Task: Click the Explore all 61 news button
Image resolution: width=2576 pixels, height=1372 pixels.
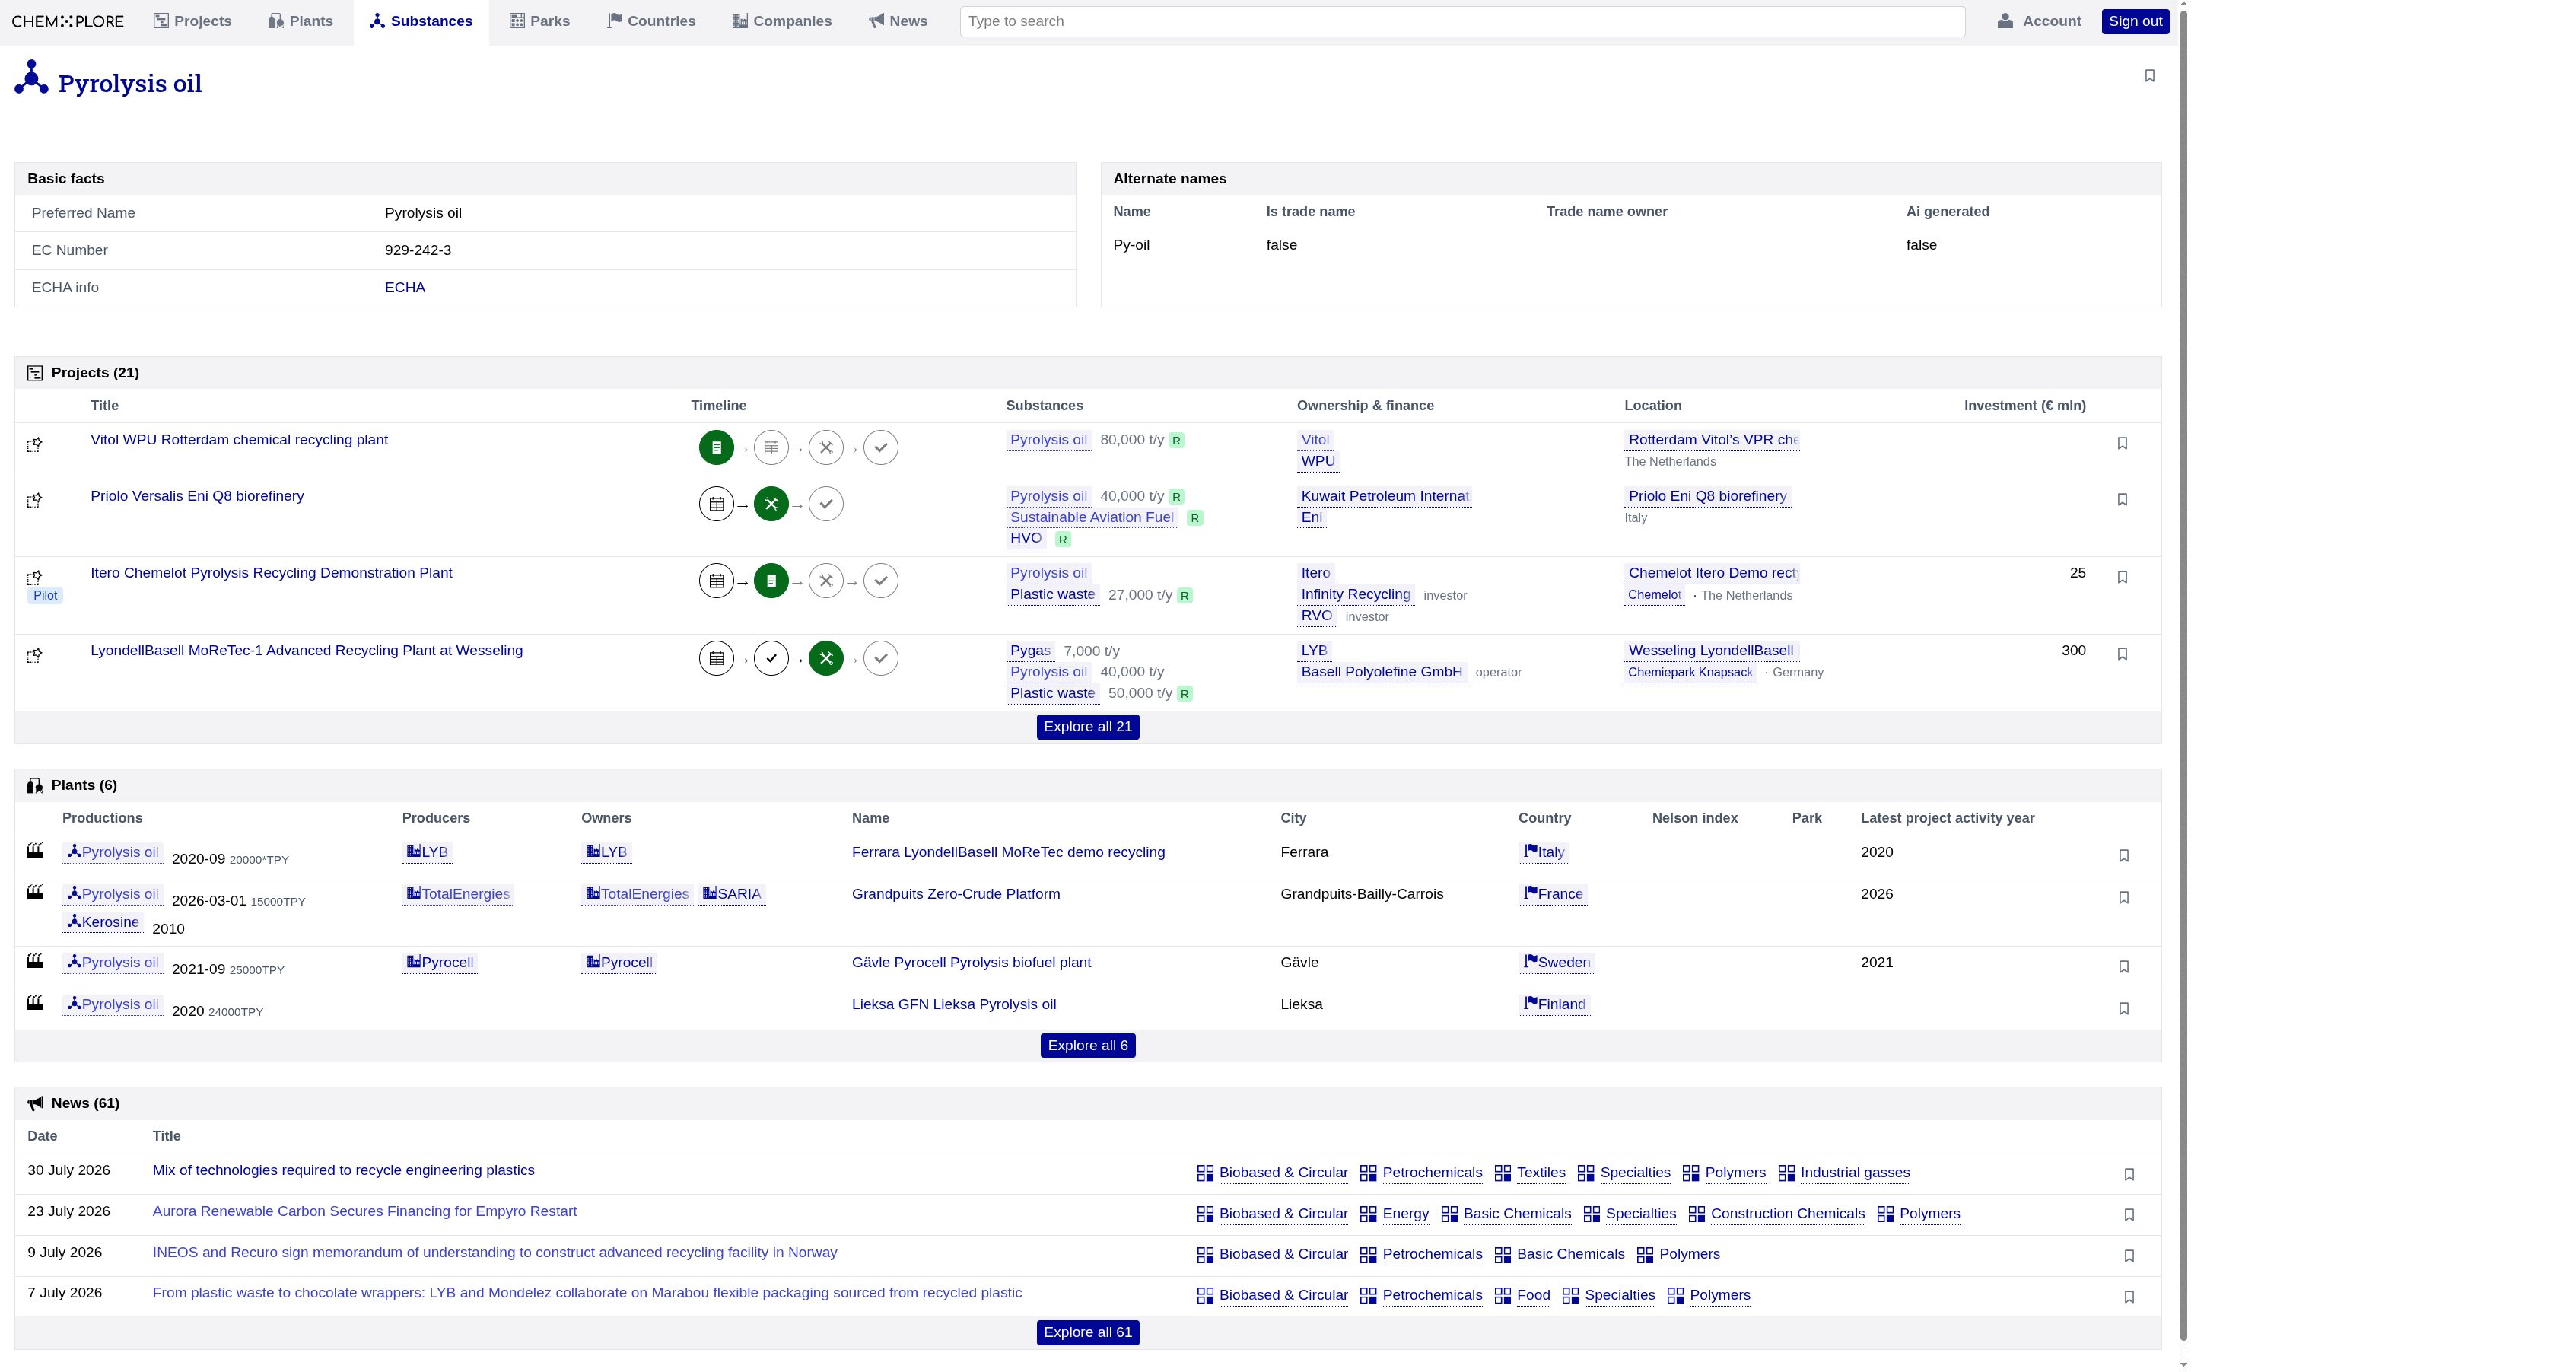Action: pyautogui.click(x=1088, y=1333)
